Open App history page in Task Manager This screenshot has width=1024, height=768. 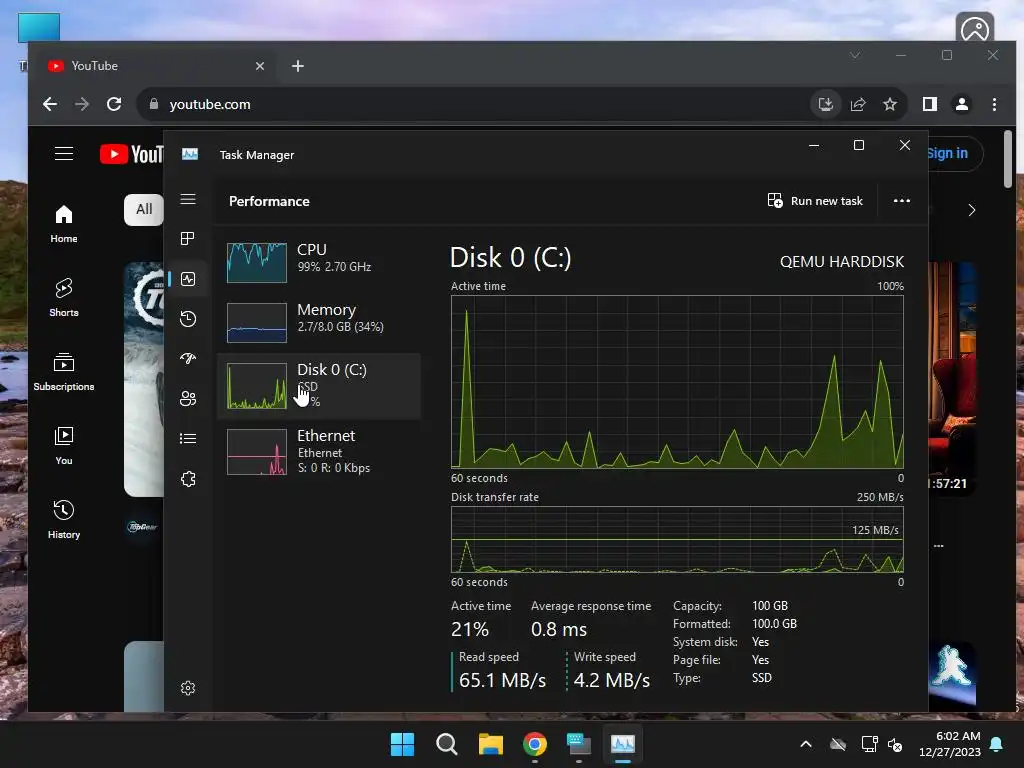click(188, 319)
